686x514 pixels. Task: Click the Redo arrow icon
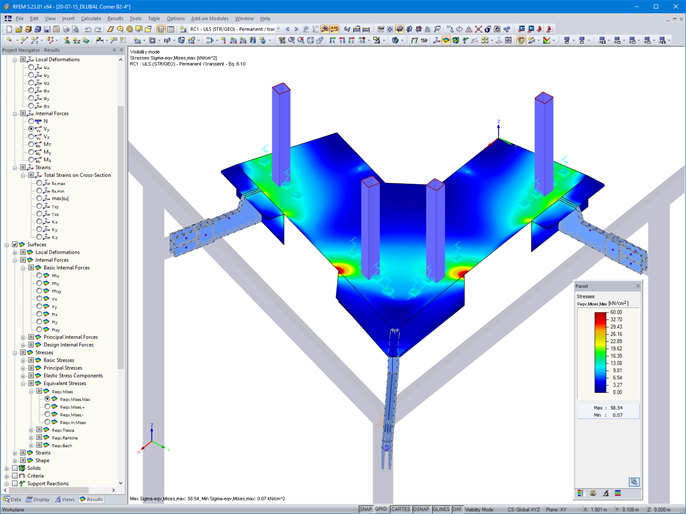pos(98,29)
